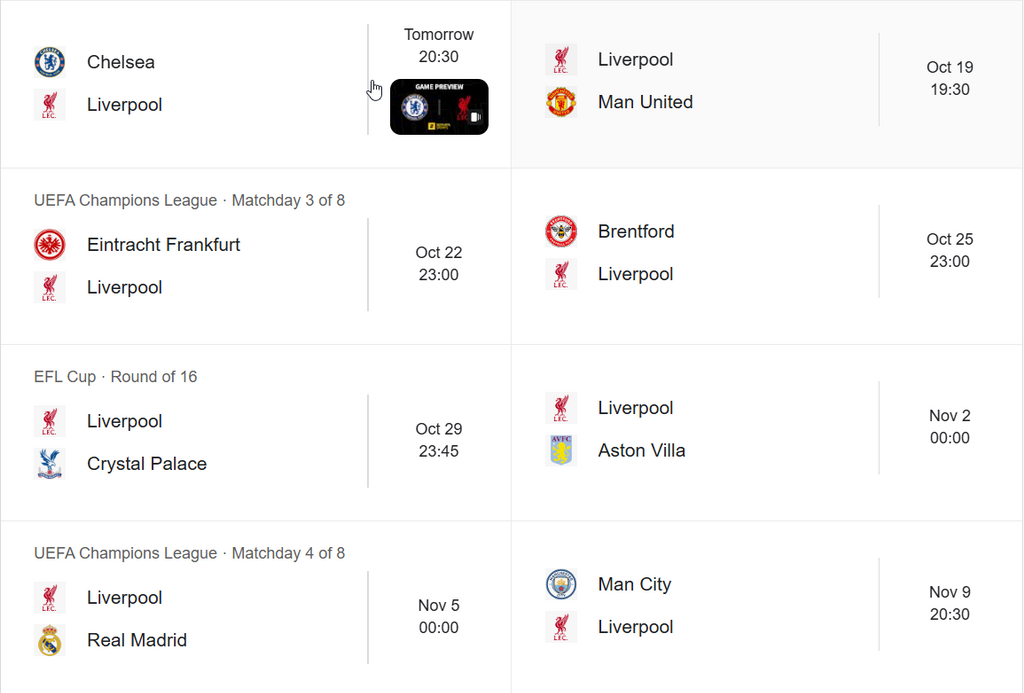This screenshot has width=1024, height=693.
Task: Open the Eintracht Frankfurt team name
Action: 164,245
